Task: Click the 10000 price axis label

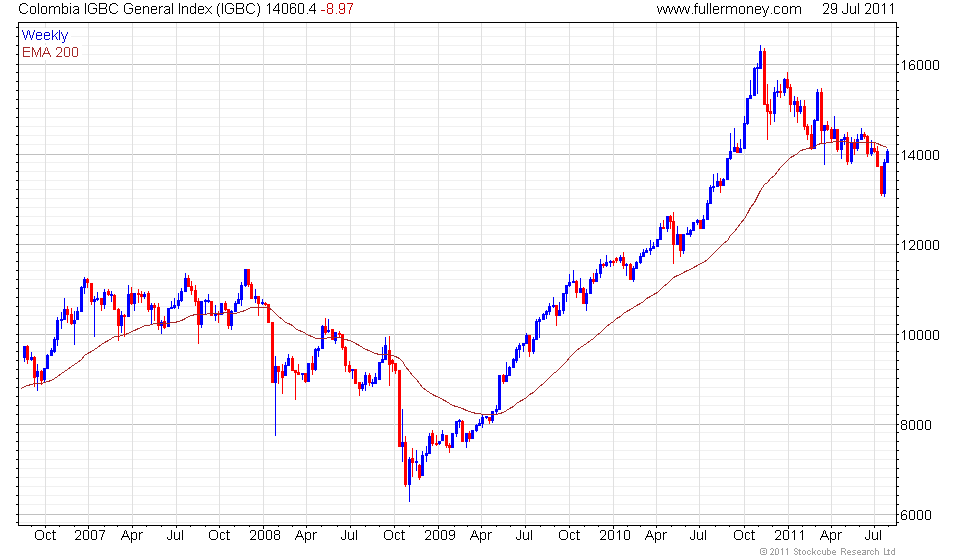Action: click(x=919, y=335)
